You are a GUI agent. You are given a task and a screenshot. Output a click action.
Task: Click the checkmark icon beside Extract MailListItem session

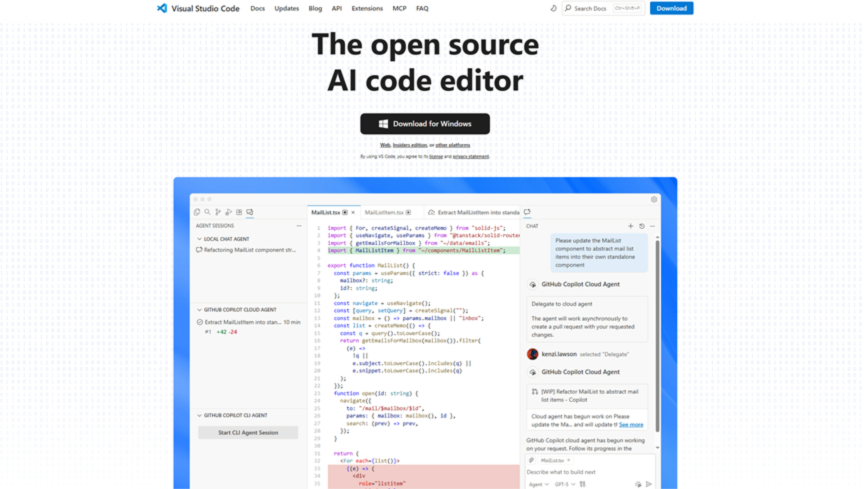tap(200, 322)
